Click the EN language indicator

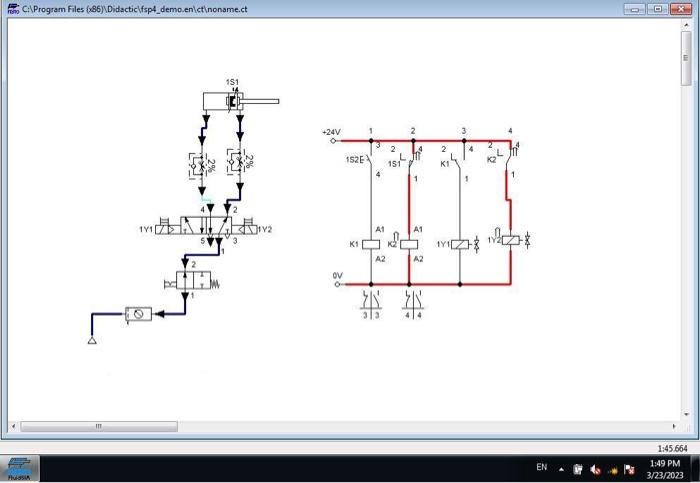tap(542, 467)
